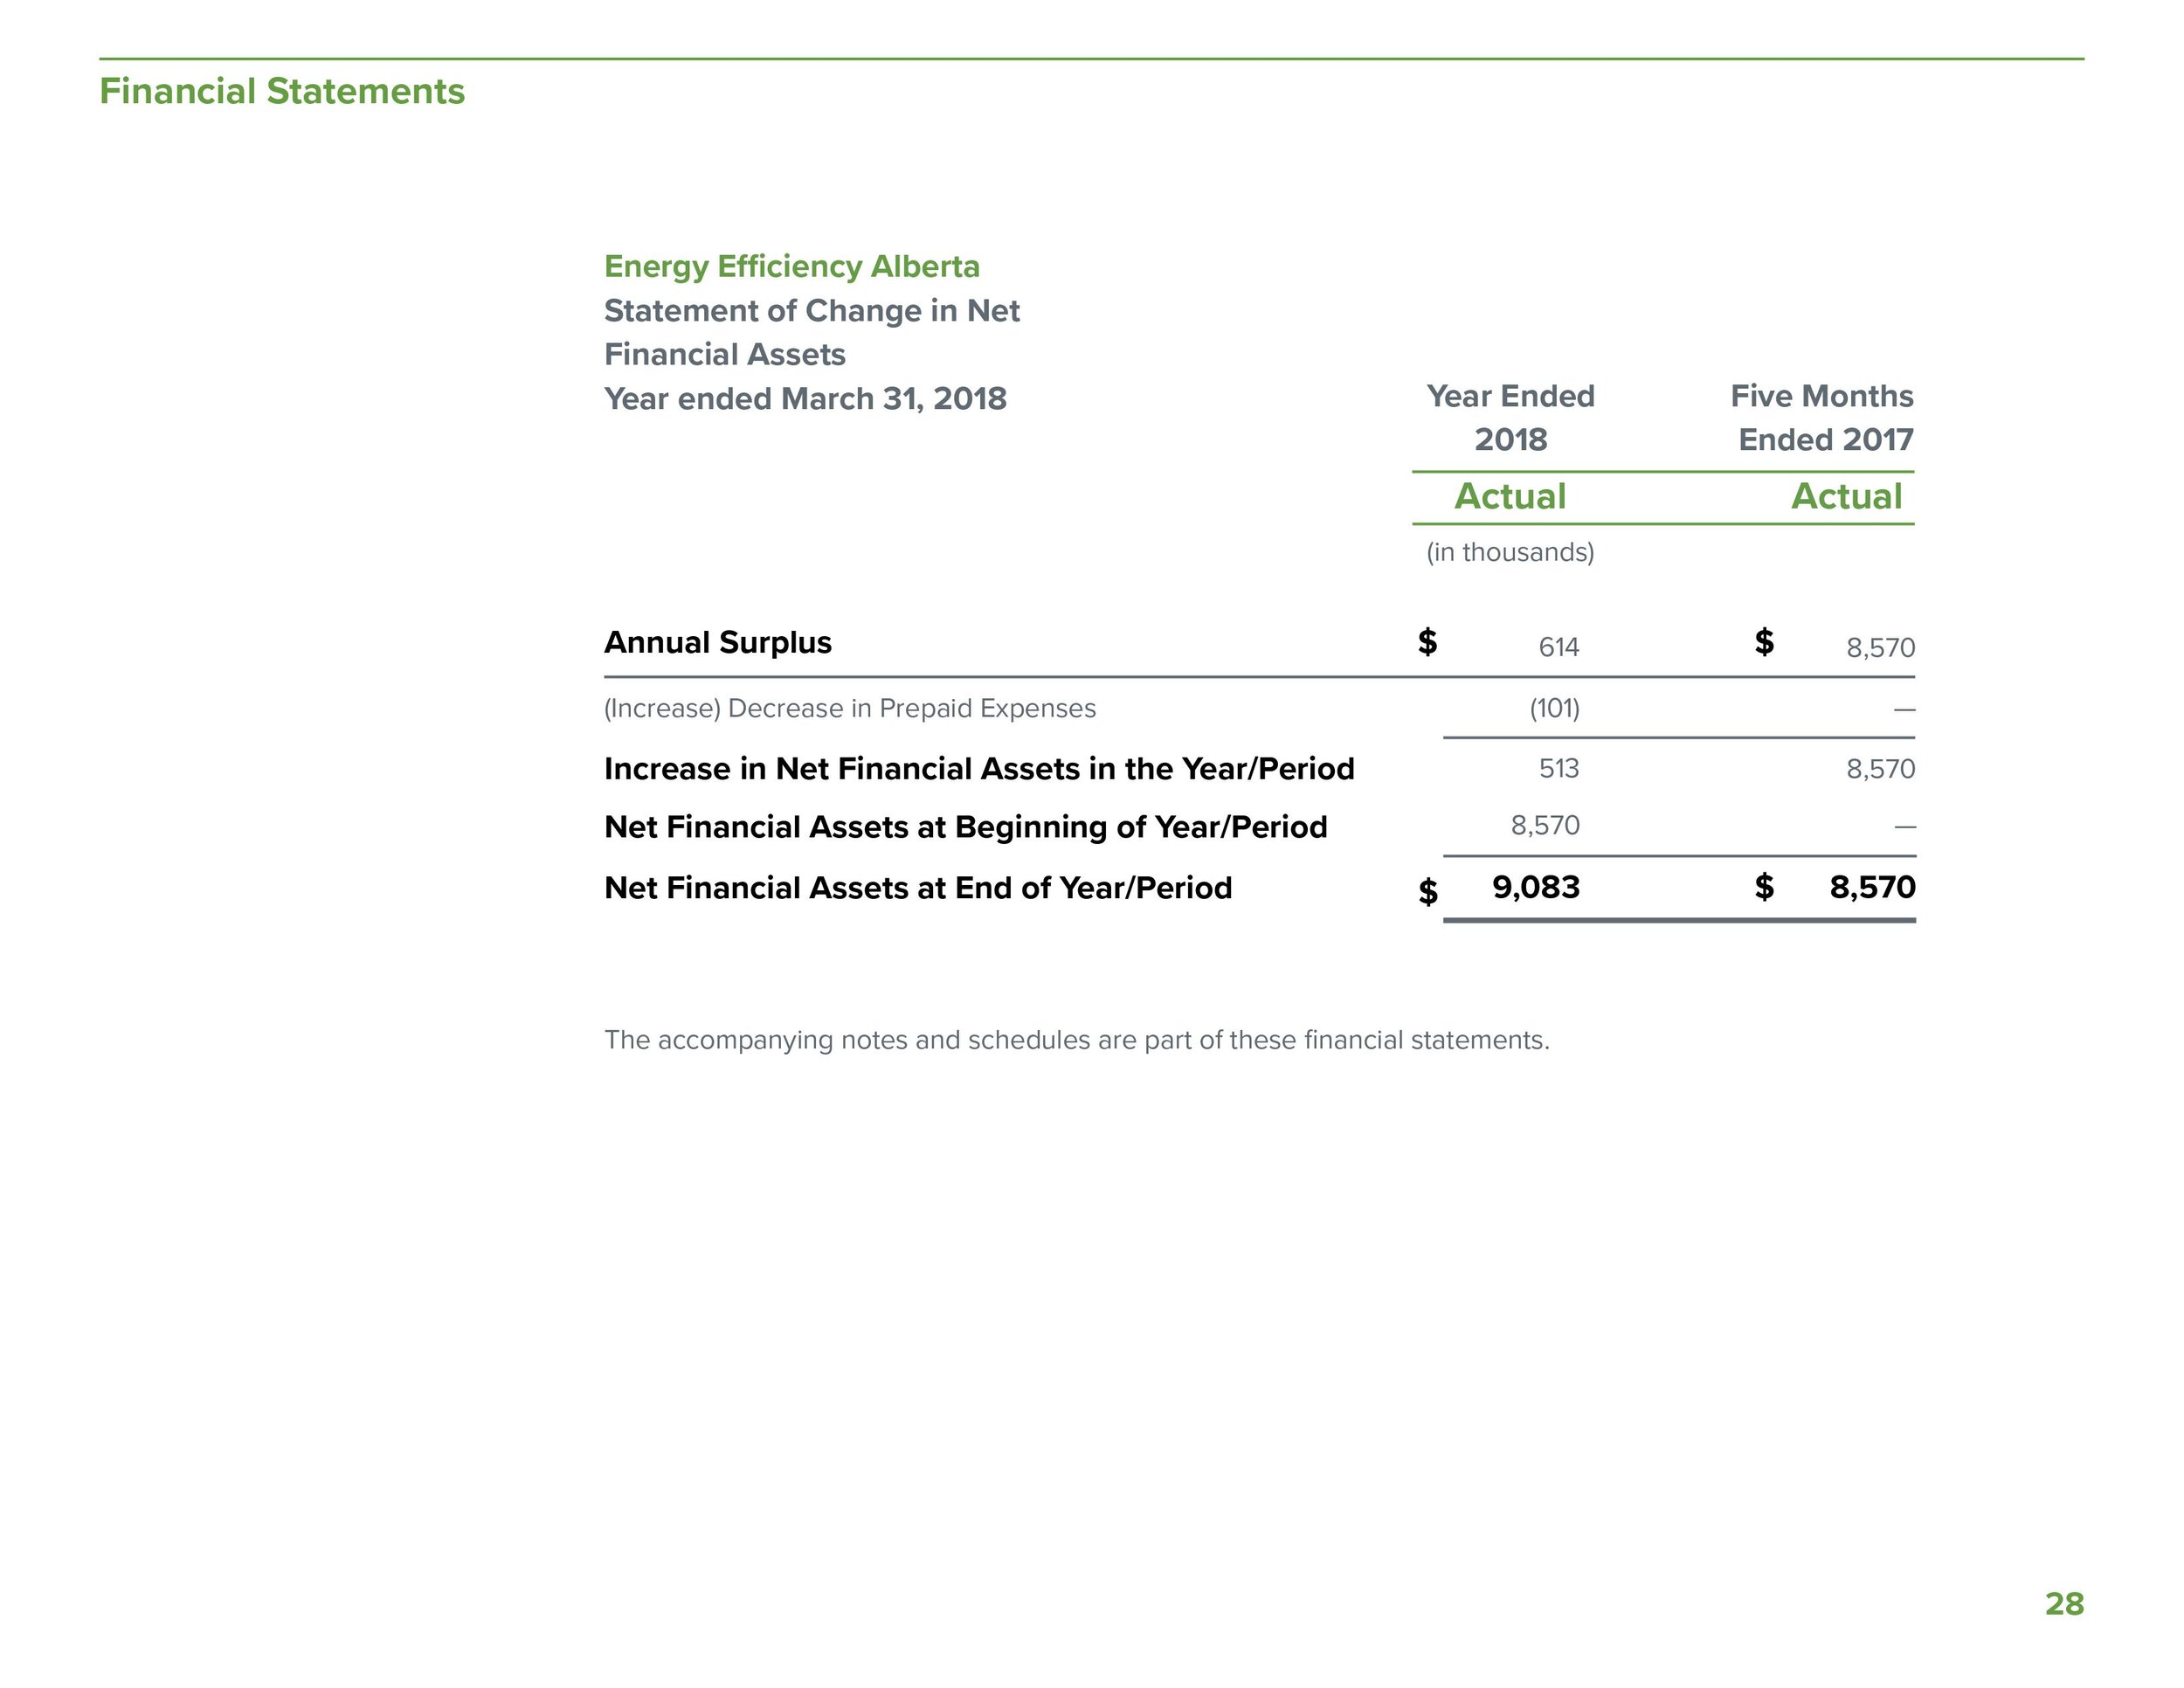Click the 'Annual Surplus' row label
Viewport: 2184px width, 1688px height.
(718, 642)
